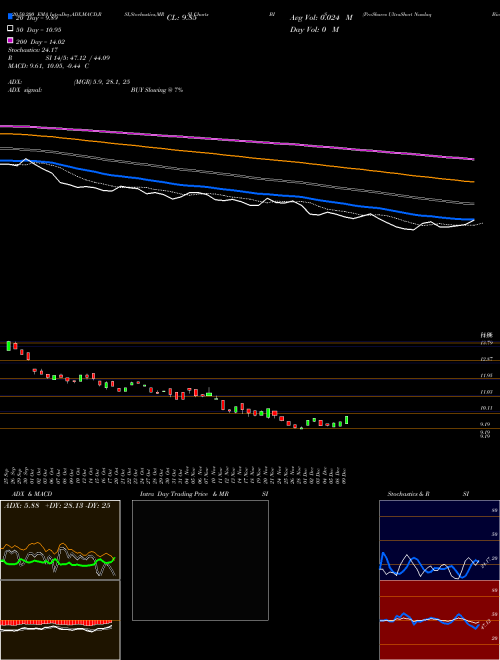Screen dimensions: 500x660
Task: Click the first green candlestick at far left
Action: point(8,346)
